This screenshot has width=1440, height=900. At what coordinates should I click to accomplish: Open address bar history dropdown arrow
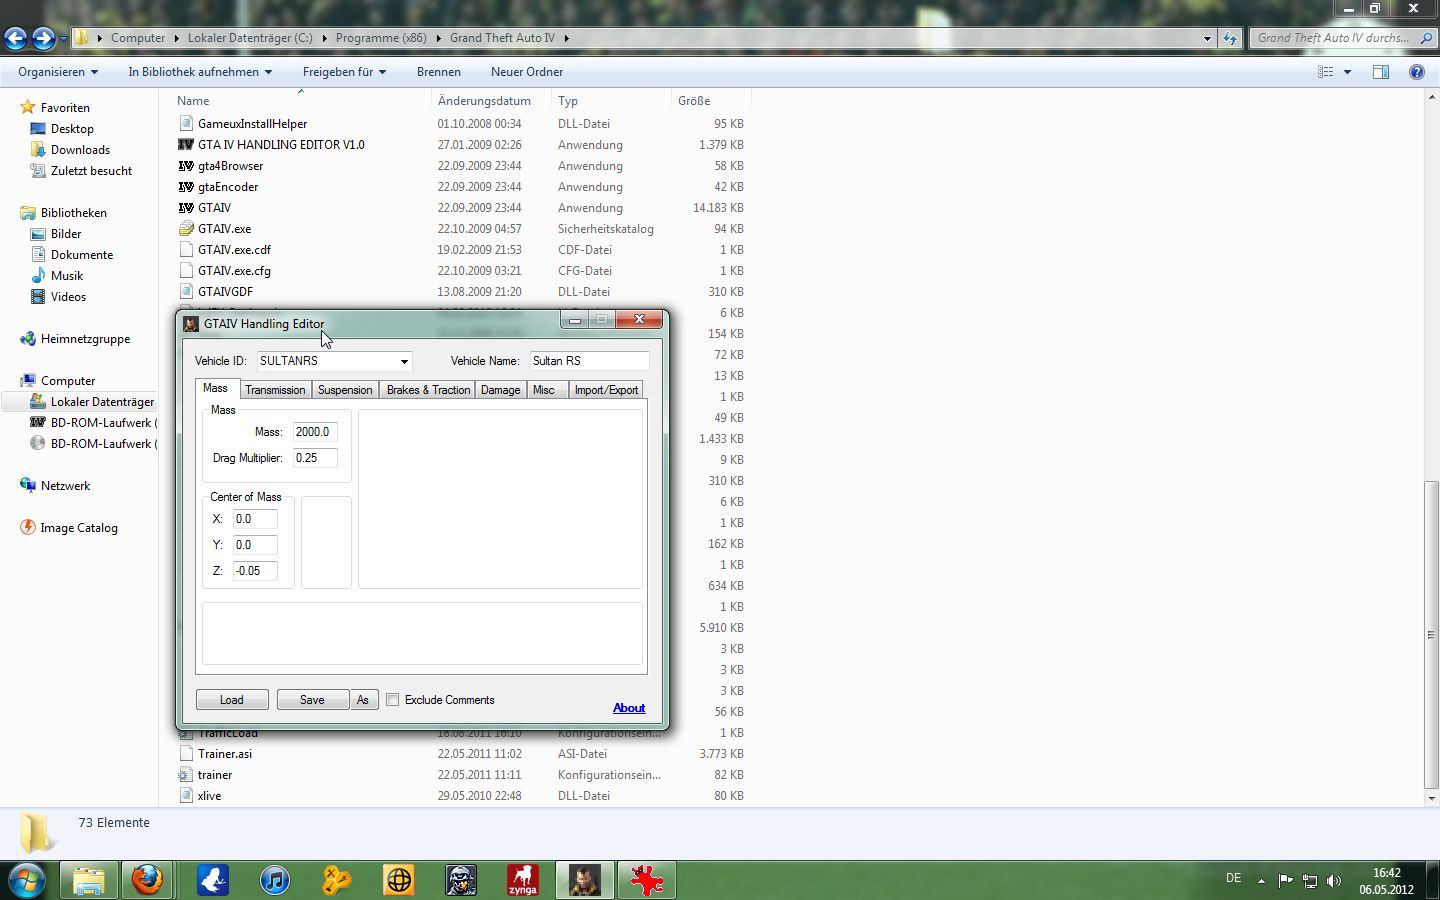click(x=1207, y=38)
